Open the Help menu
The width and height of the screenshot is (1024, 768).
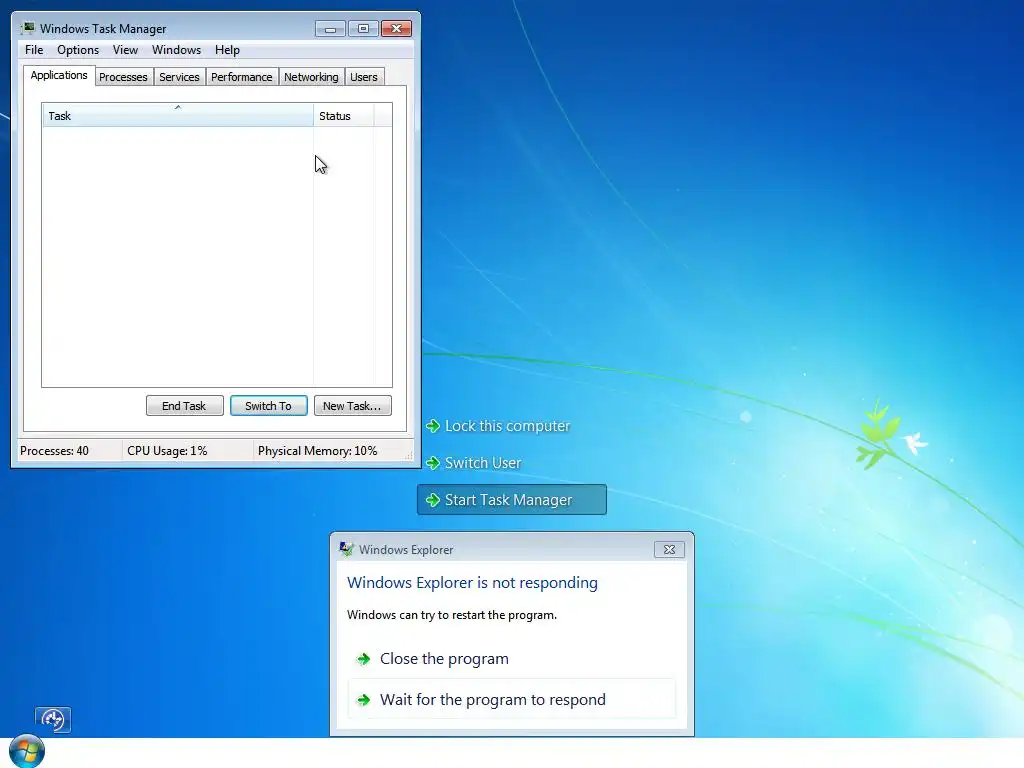[227, 50]
